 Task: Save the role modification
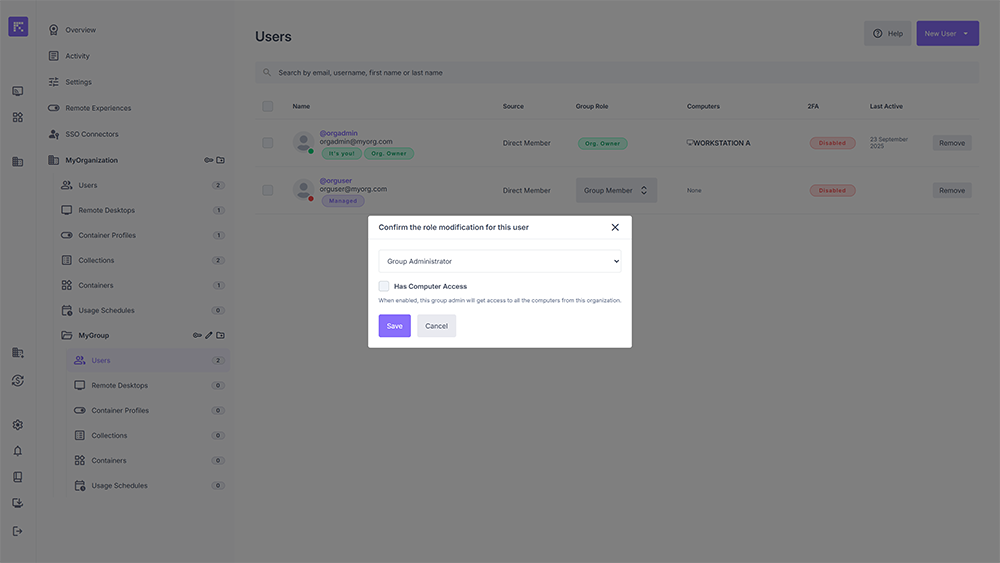[394, 326]
